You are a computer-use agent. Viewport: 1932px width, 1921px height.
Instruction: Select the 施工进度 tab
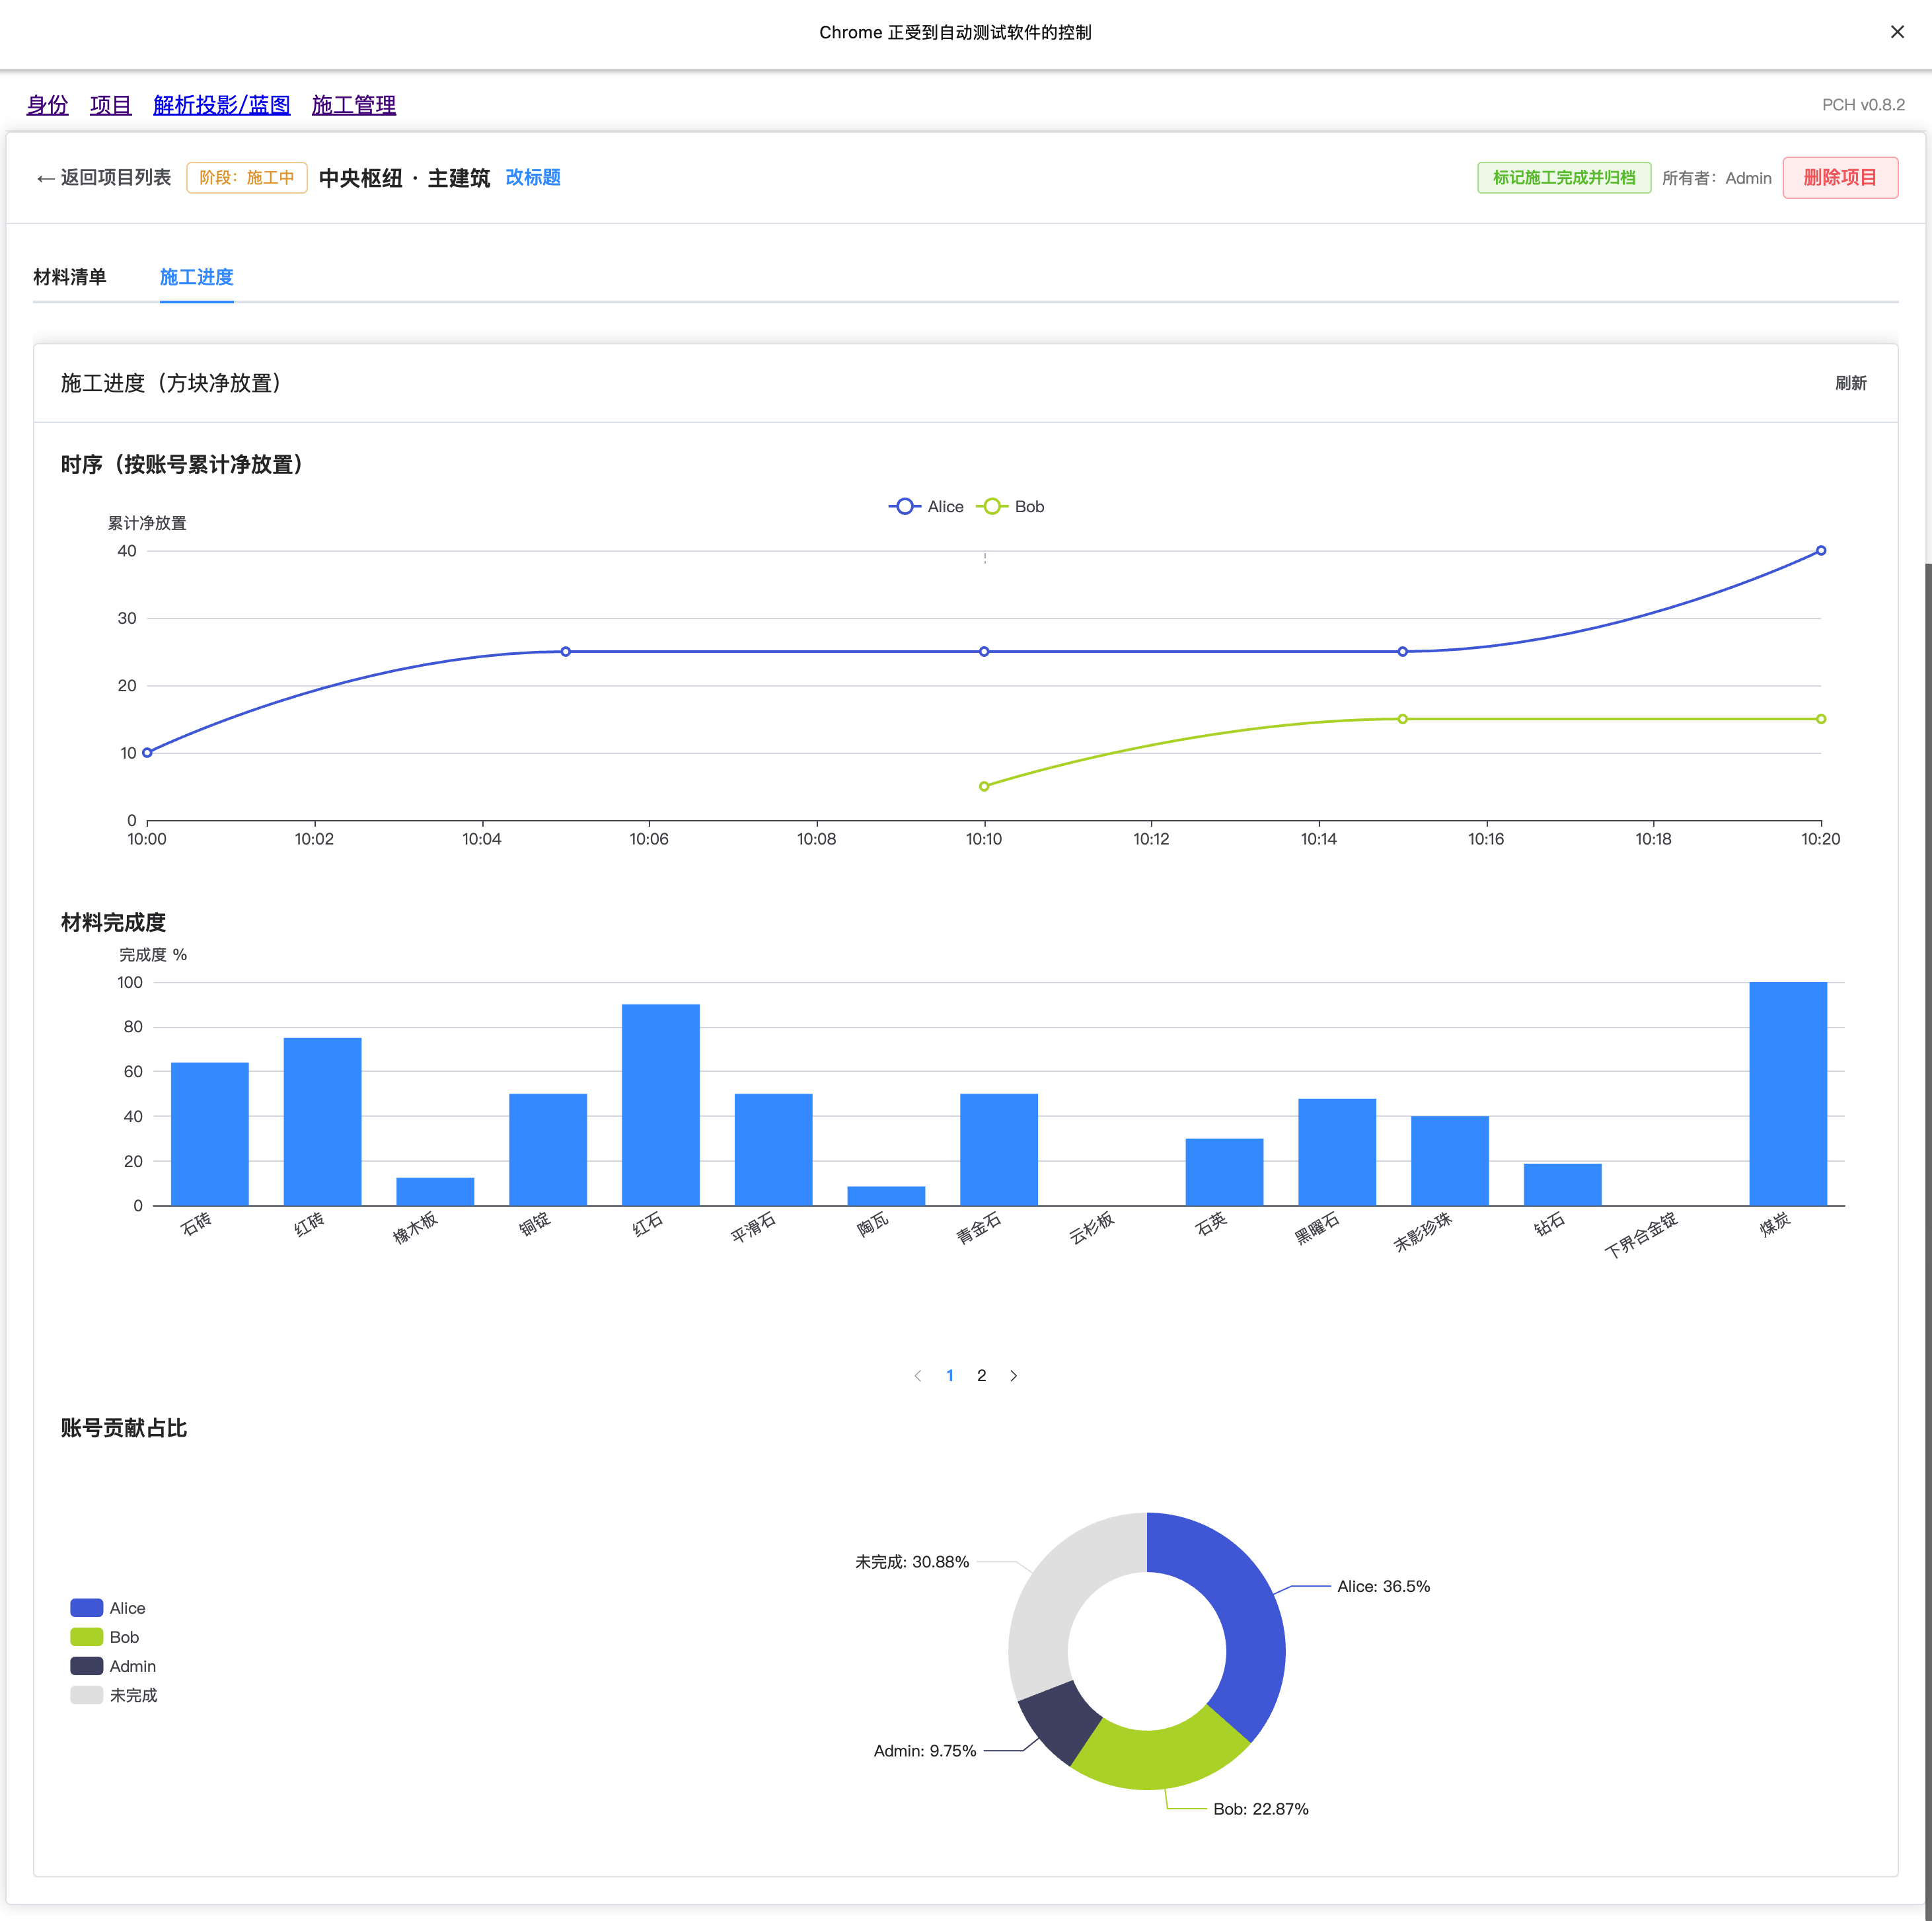pos(196,277)
